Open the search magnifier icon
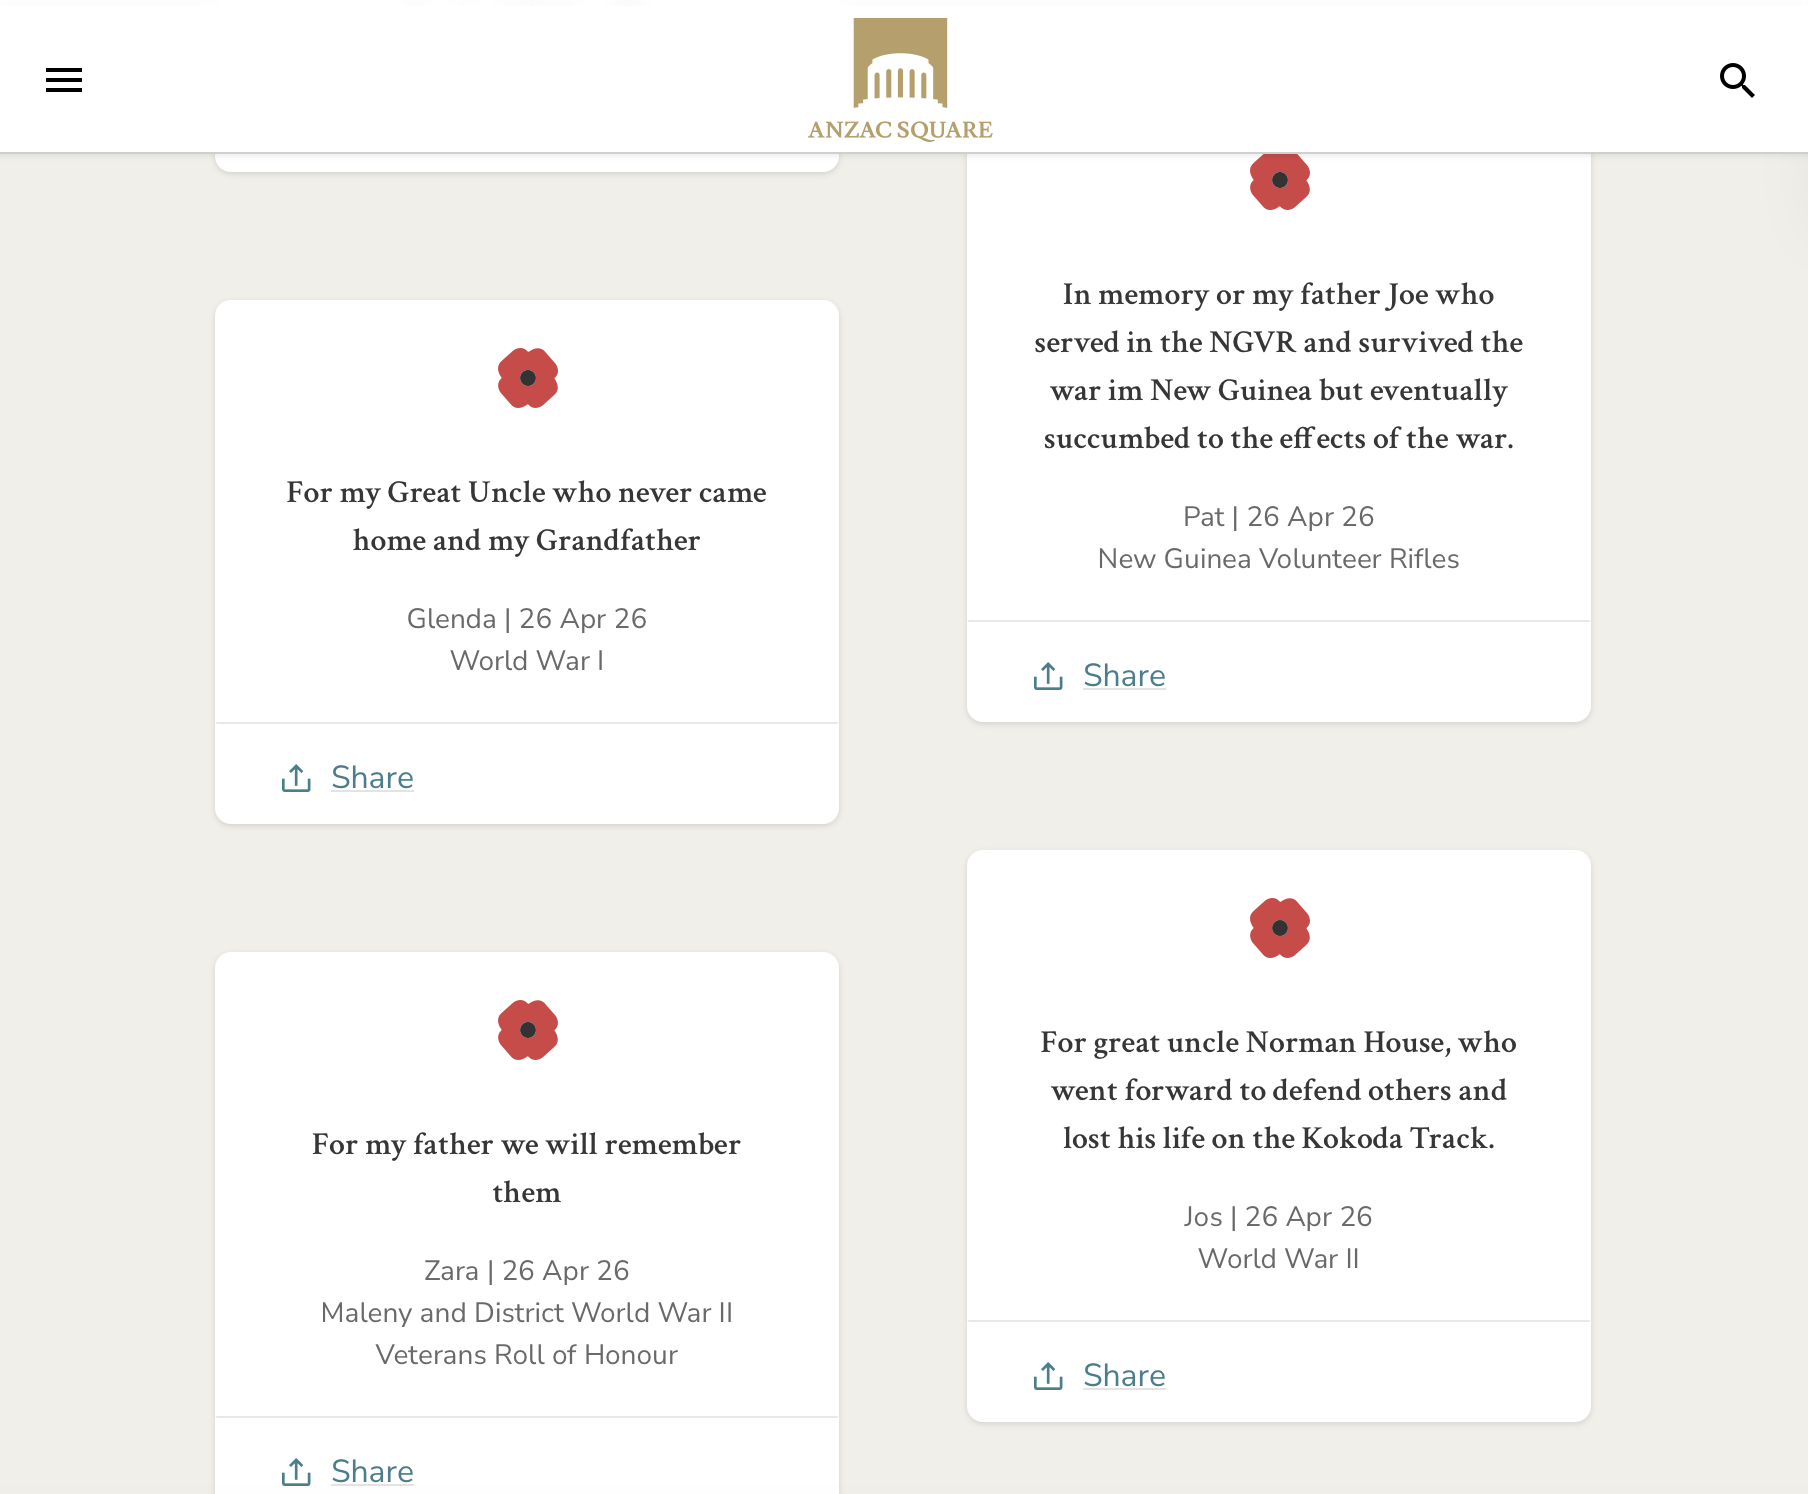The image size is (1808, 1494). [x=1737, y=80]
